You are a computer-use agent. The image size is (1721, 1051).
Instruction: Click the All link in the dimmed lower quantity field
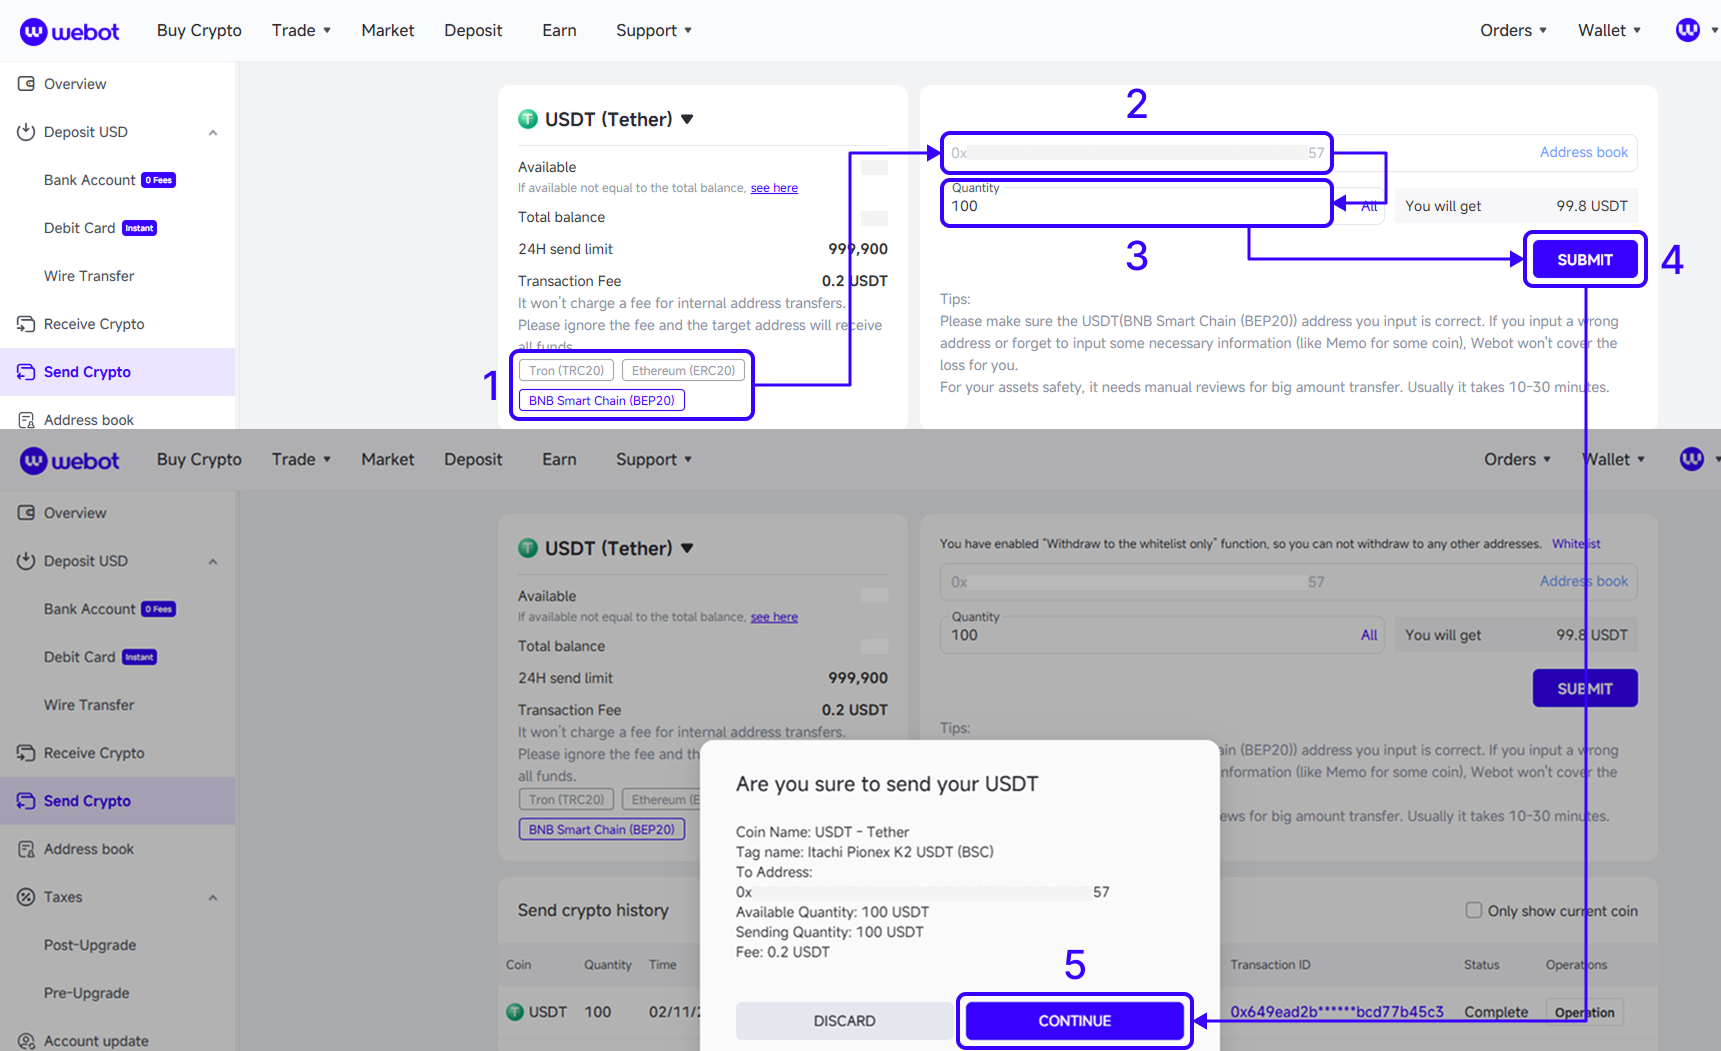click(1369, 635)
